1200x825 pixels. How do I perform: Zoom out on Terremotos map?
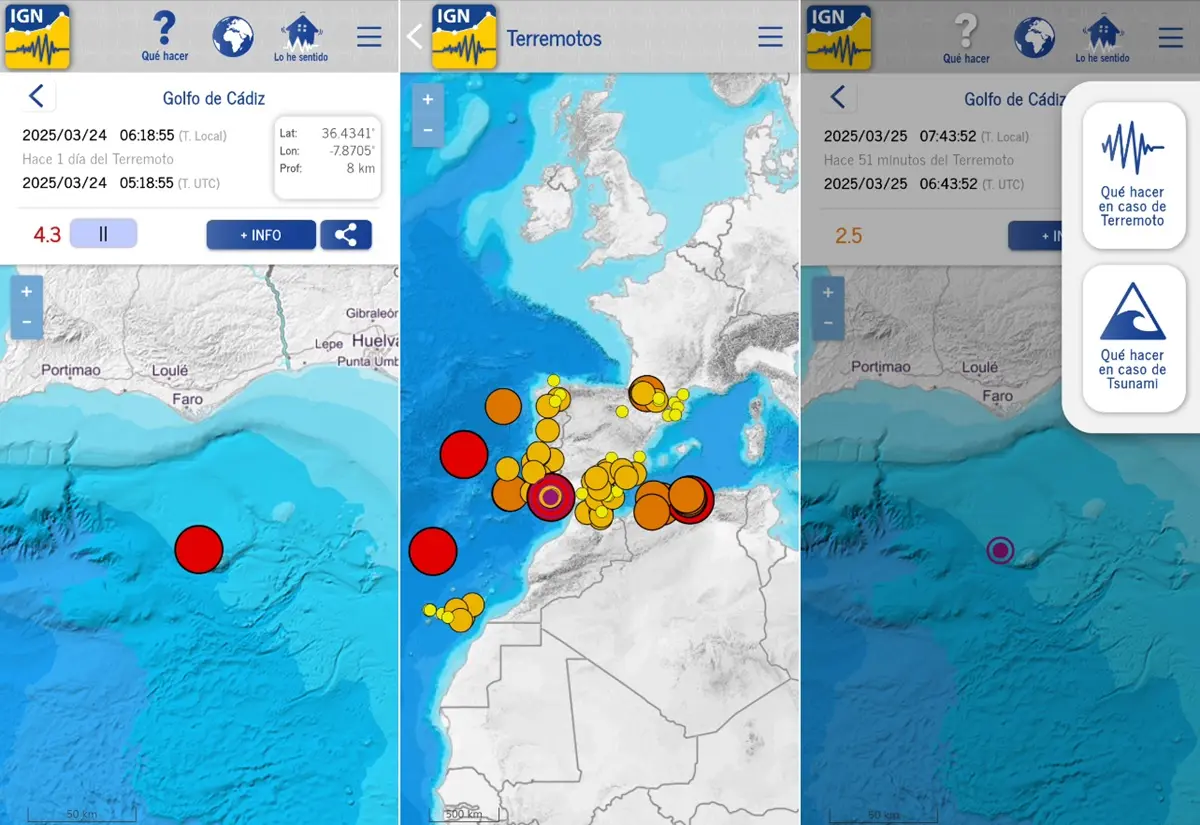(x=427, y=130)
